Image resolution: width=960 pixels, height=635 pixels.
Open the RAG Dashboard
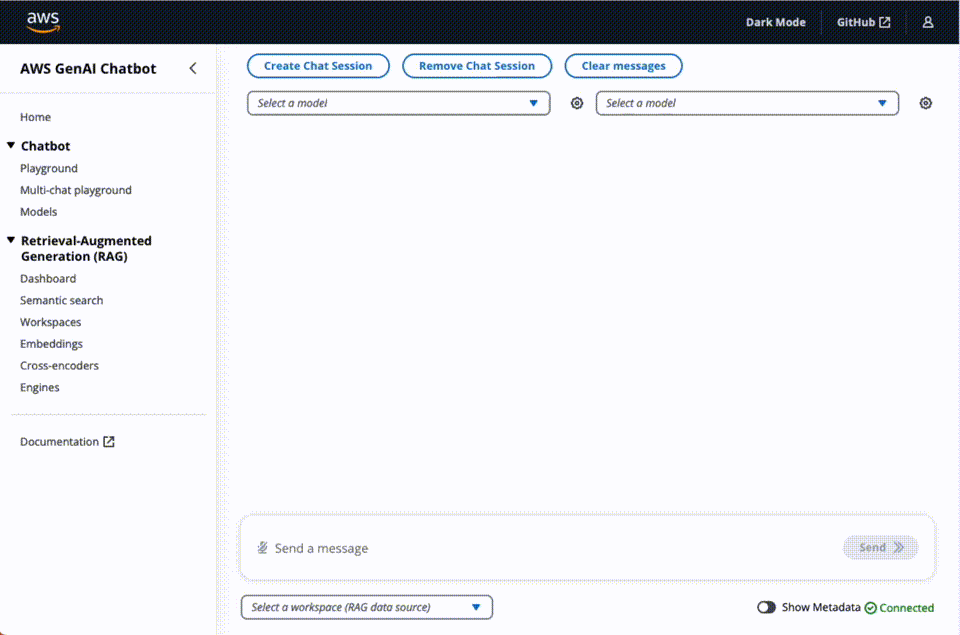pos(48,279)
